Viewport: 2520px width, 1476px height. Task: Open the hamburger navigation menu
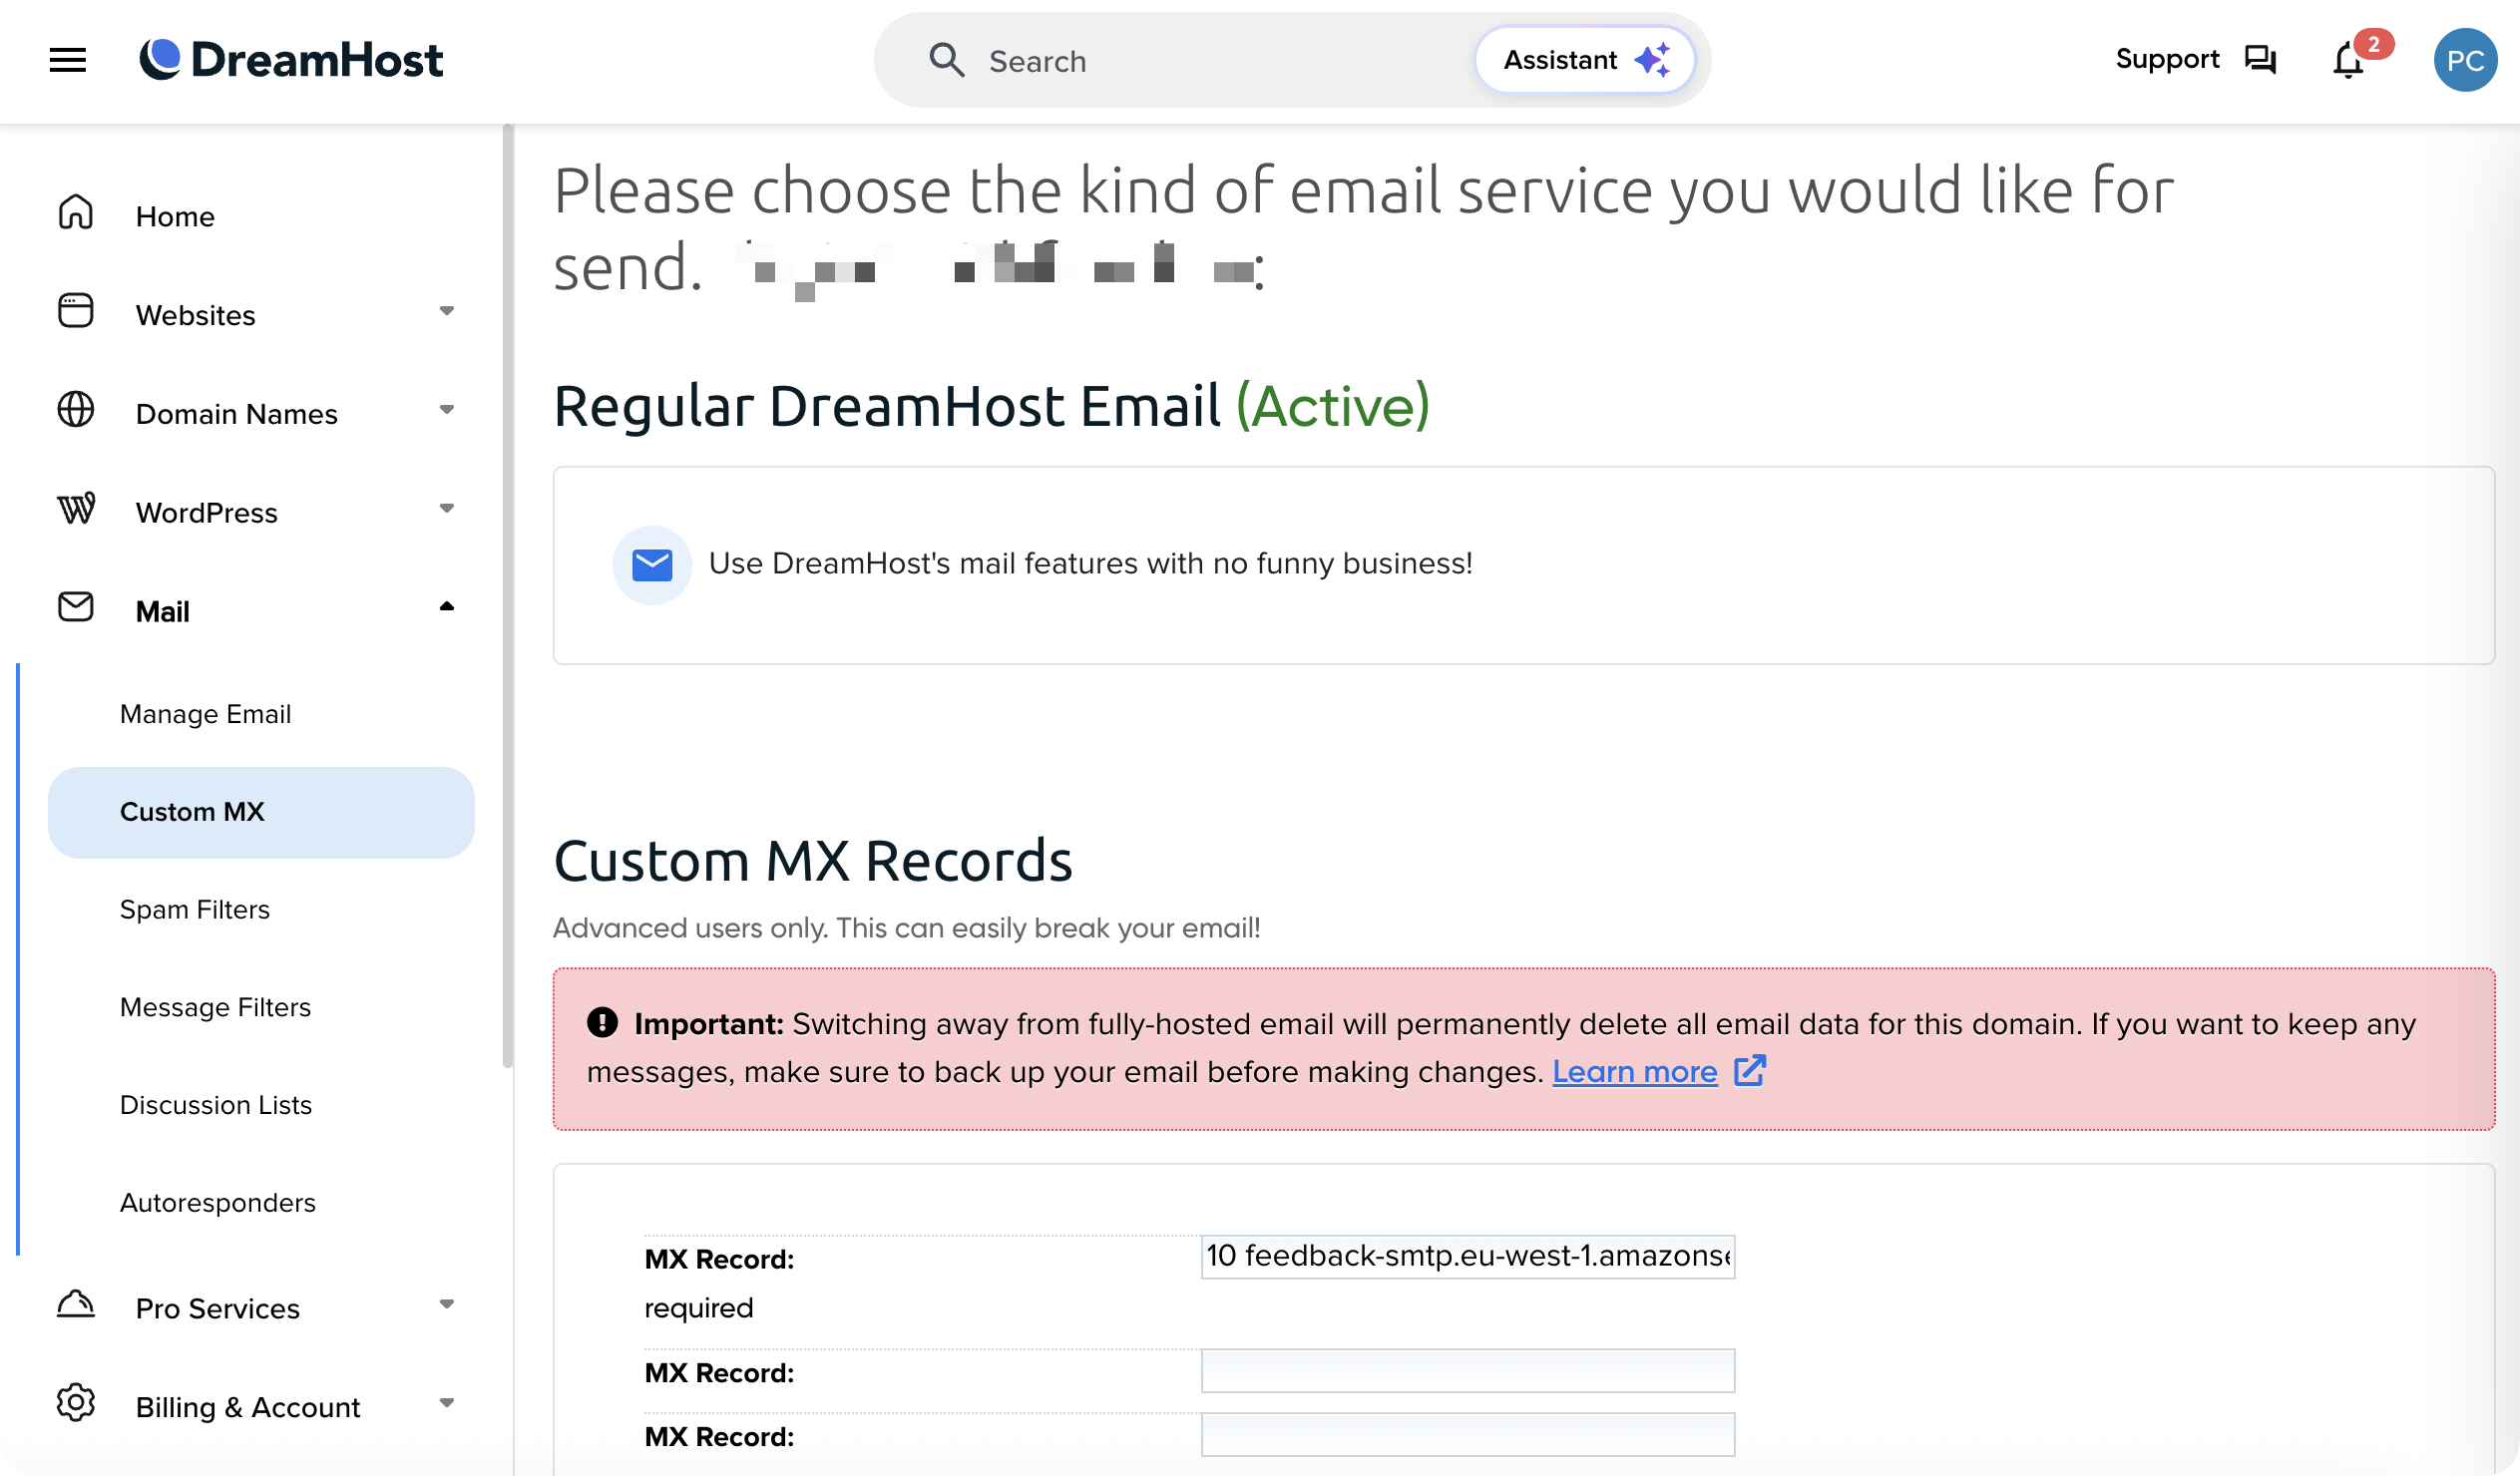point(66,60)
